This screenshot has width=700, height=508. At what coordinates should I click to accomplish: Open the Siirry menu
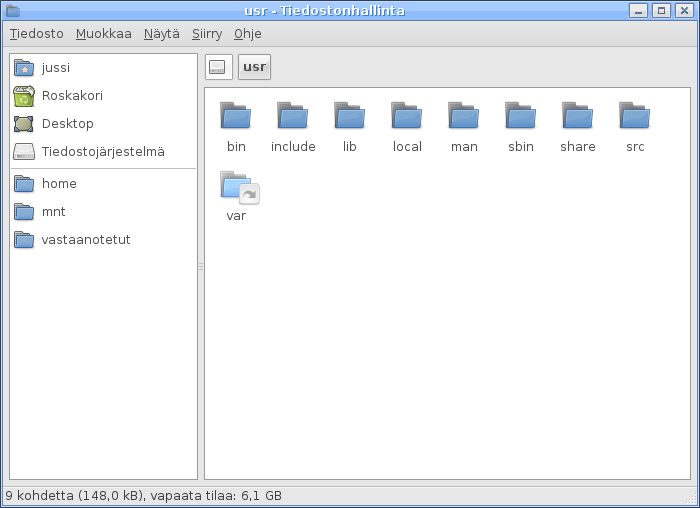tap(207, 33)
